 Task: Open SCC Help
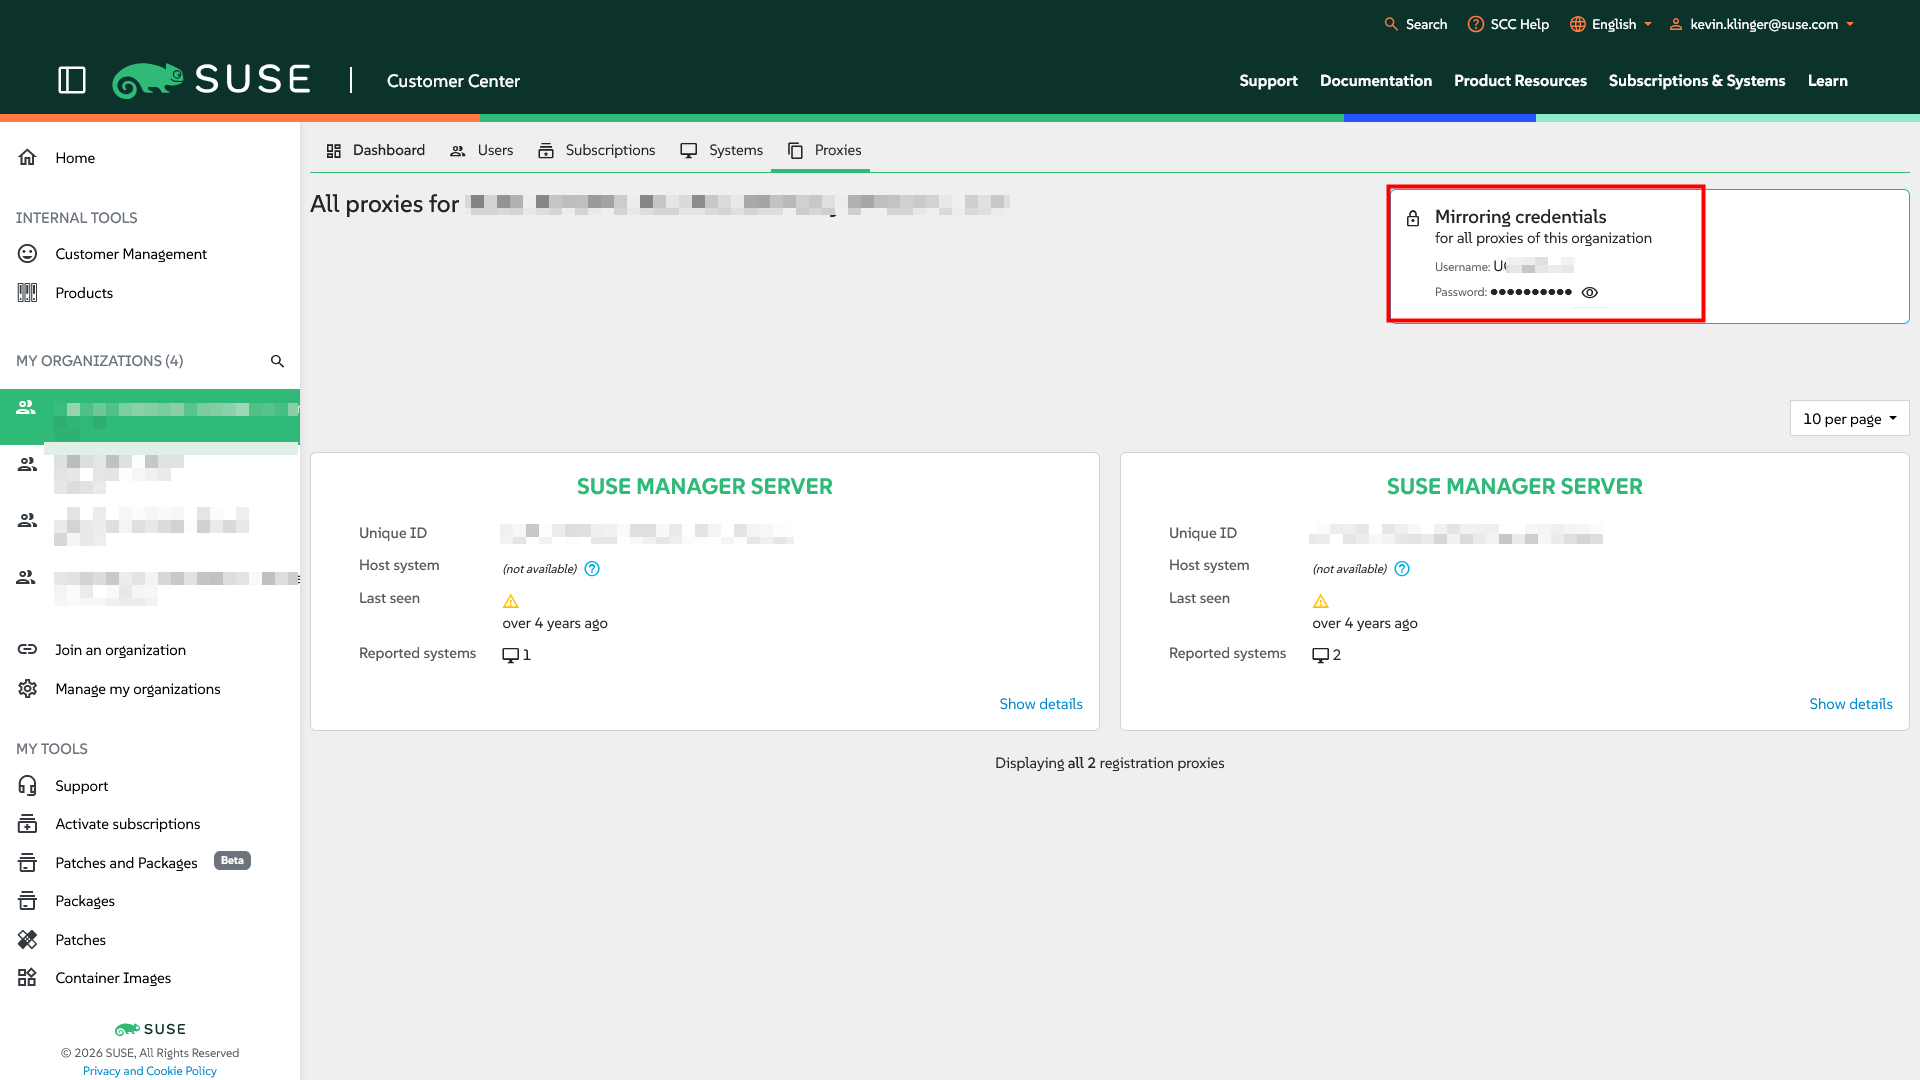(x=1508, y=24)
